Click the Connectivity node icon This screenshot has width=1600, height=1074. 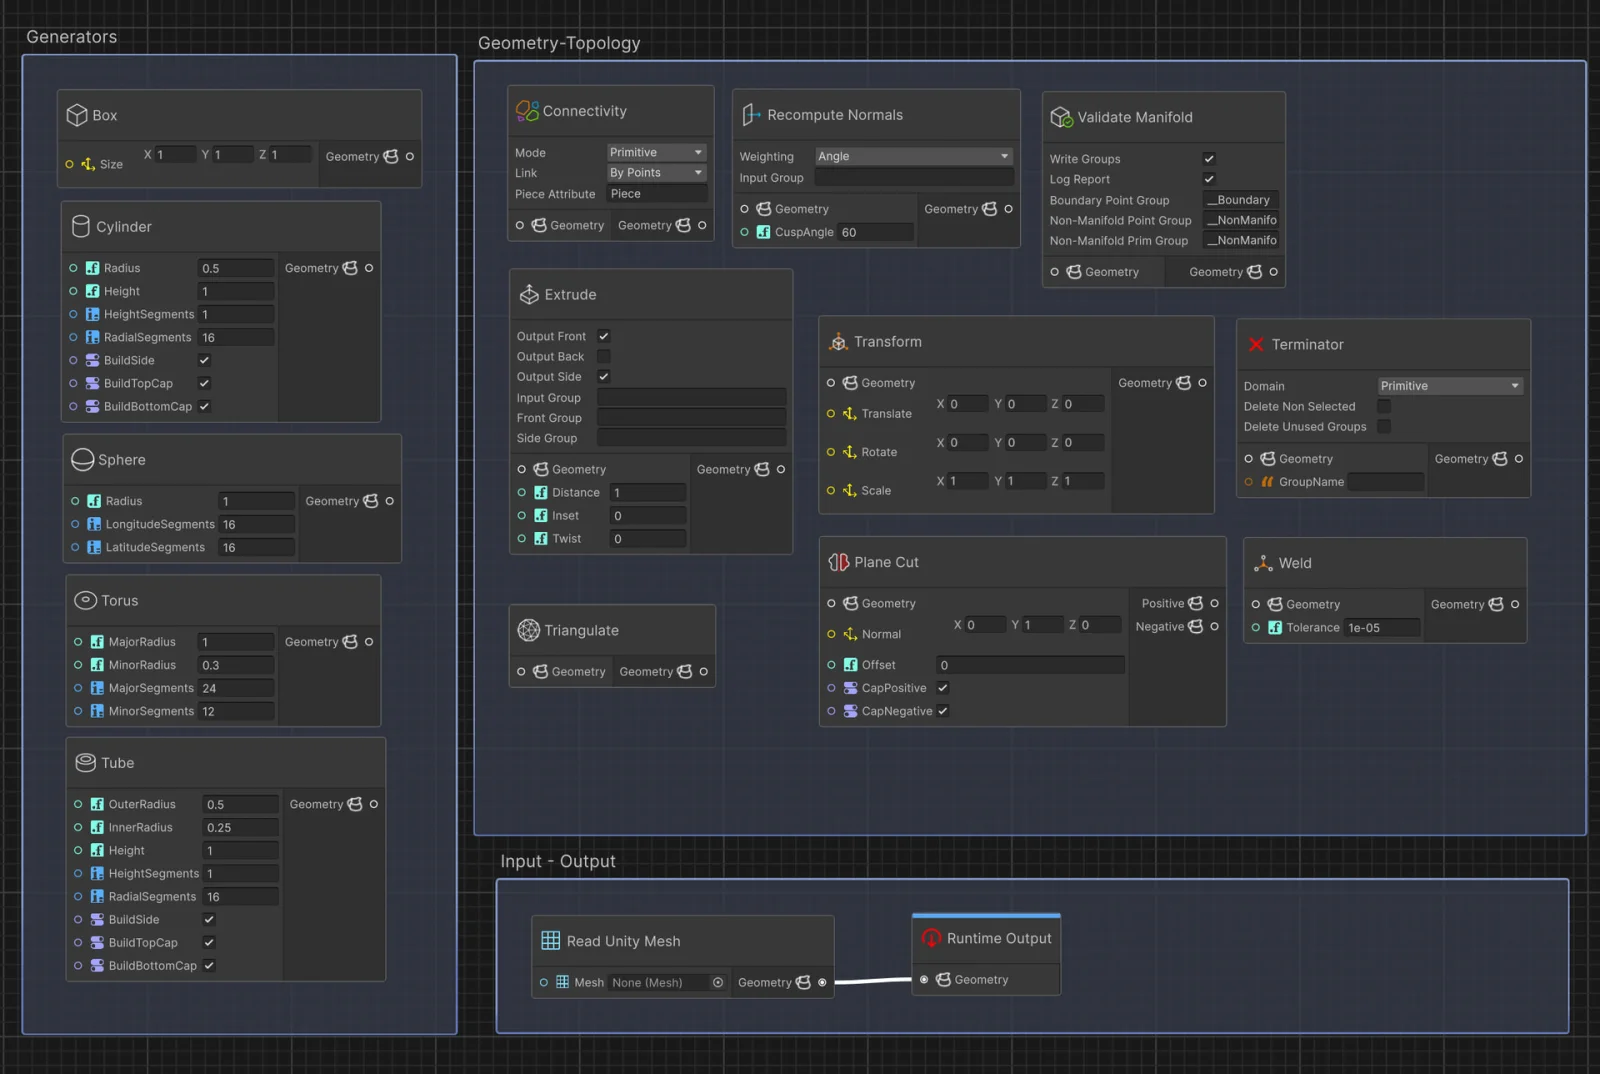tap(527, 111)
